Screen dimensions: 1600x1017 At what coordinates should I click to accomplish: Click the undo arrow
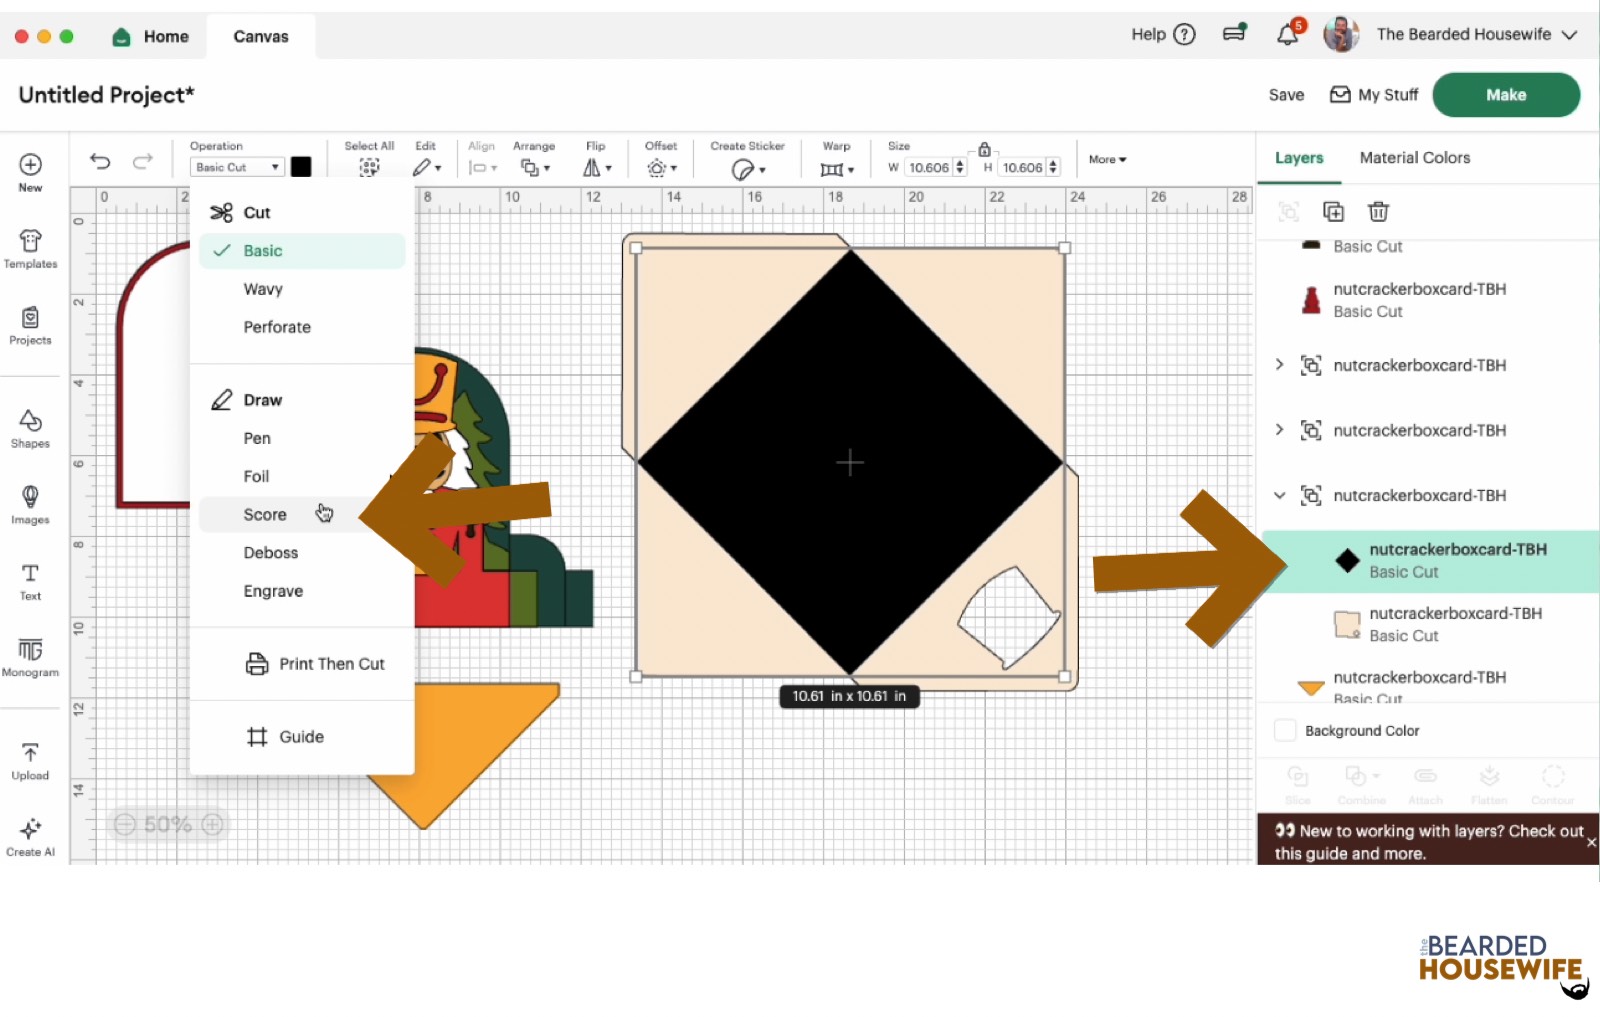[100, 161]
